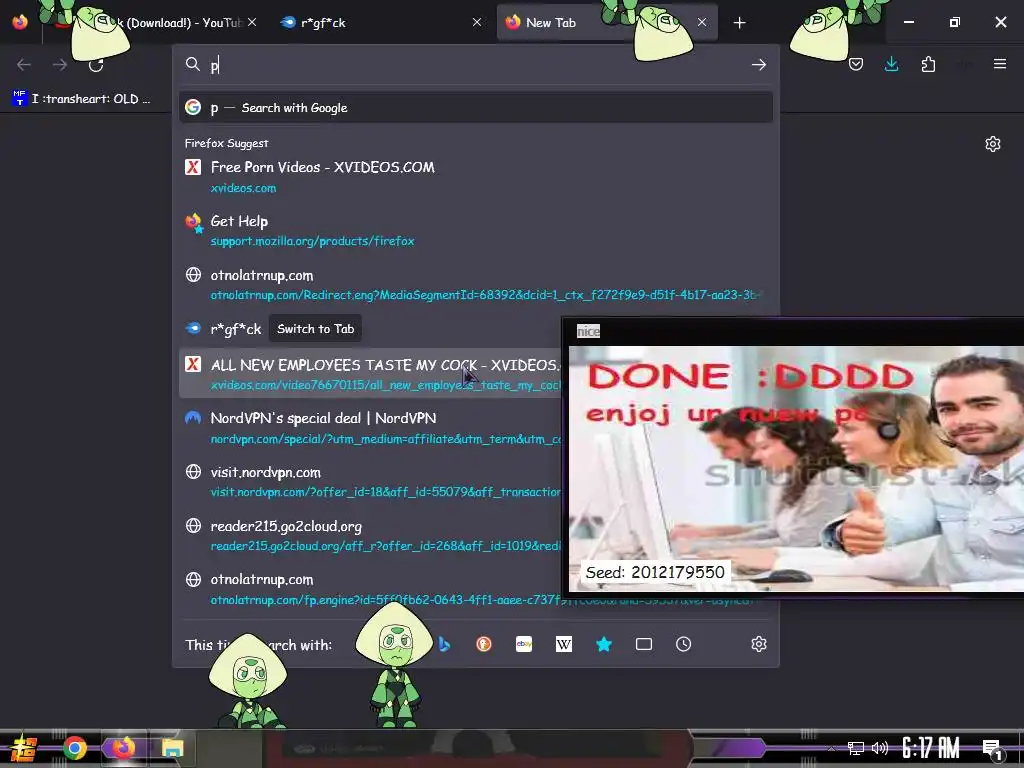Viewport: 1024px width, 768px height.
Task: Click the 'nice' popup window image
Action: click(x=796, y=469)
